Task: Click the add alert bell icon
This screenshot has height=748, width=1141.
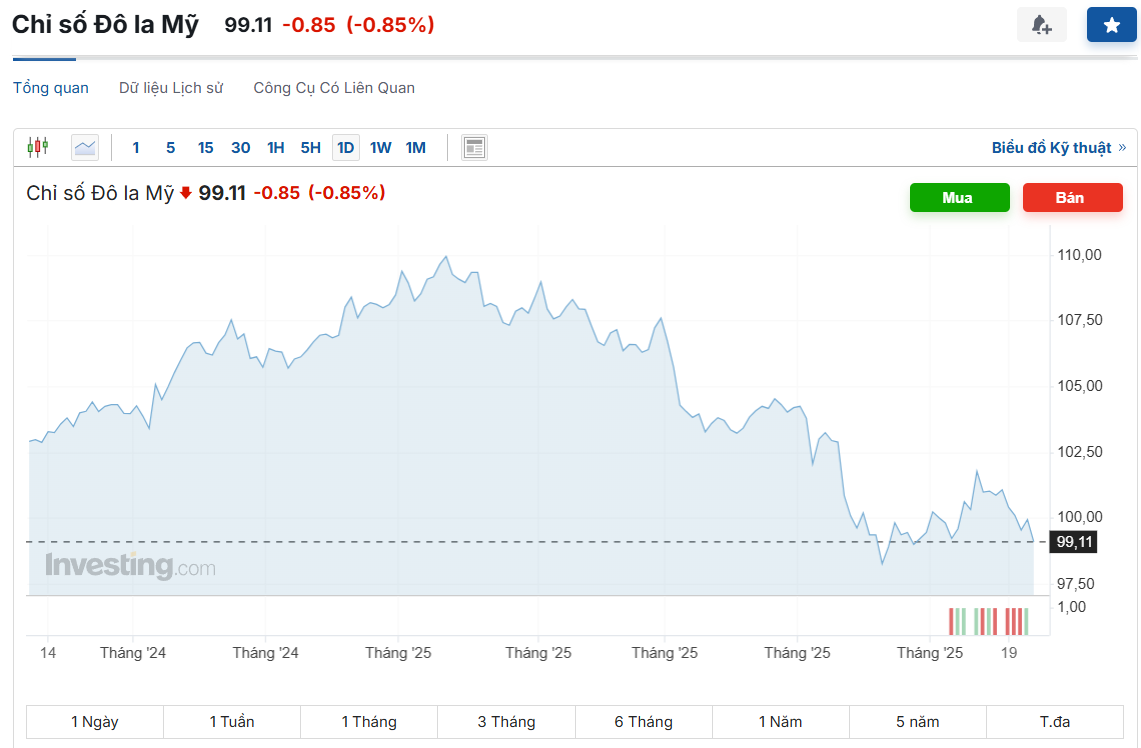Action: coord(1042,25)
